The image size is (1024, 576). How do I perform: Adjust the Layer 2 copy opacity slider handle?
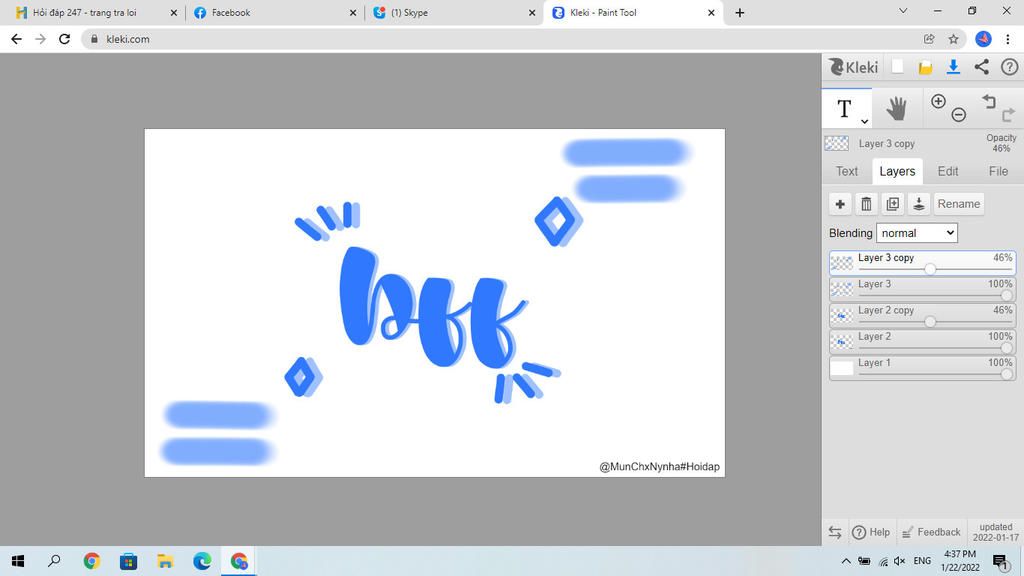coord(930,321)
